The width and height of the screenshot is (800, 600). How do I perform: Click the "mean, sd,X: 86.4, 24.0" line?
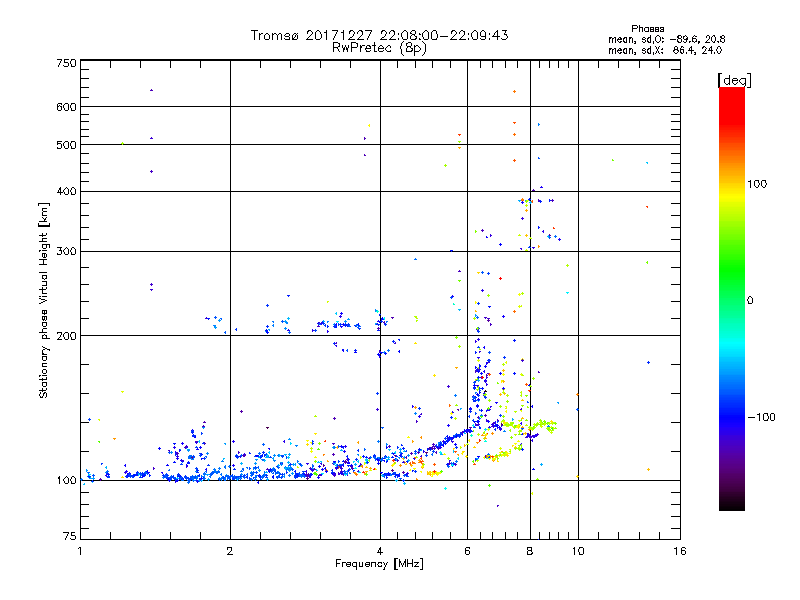665,50
